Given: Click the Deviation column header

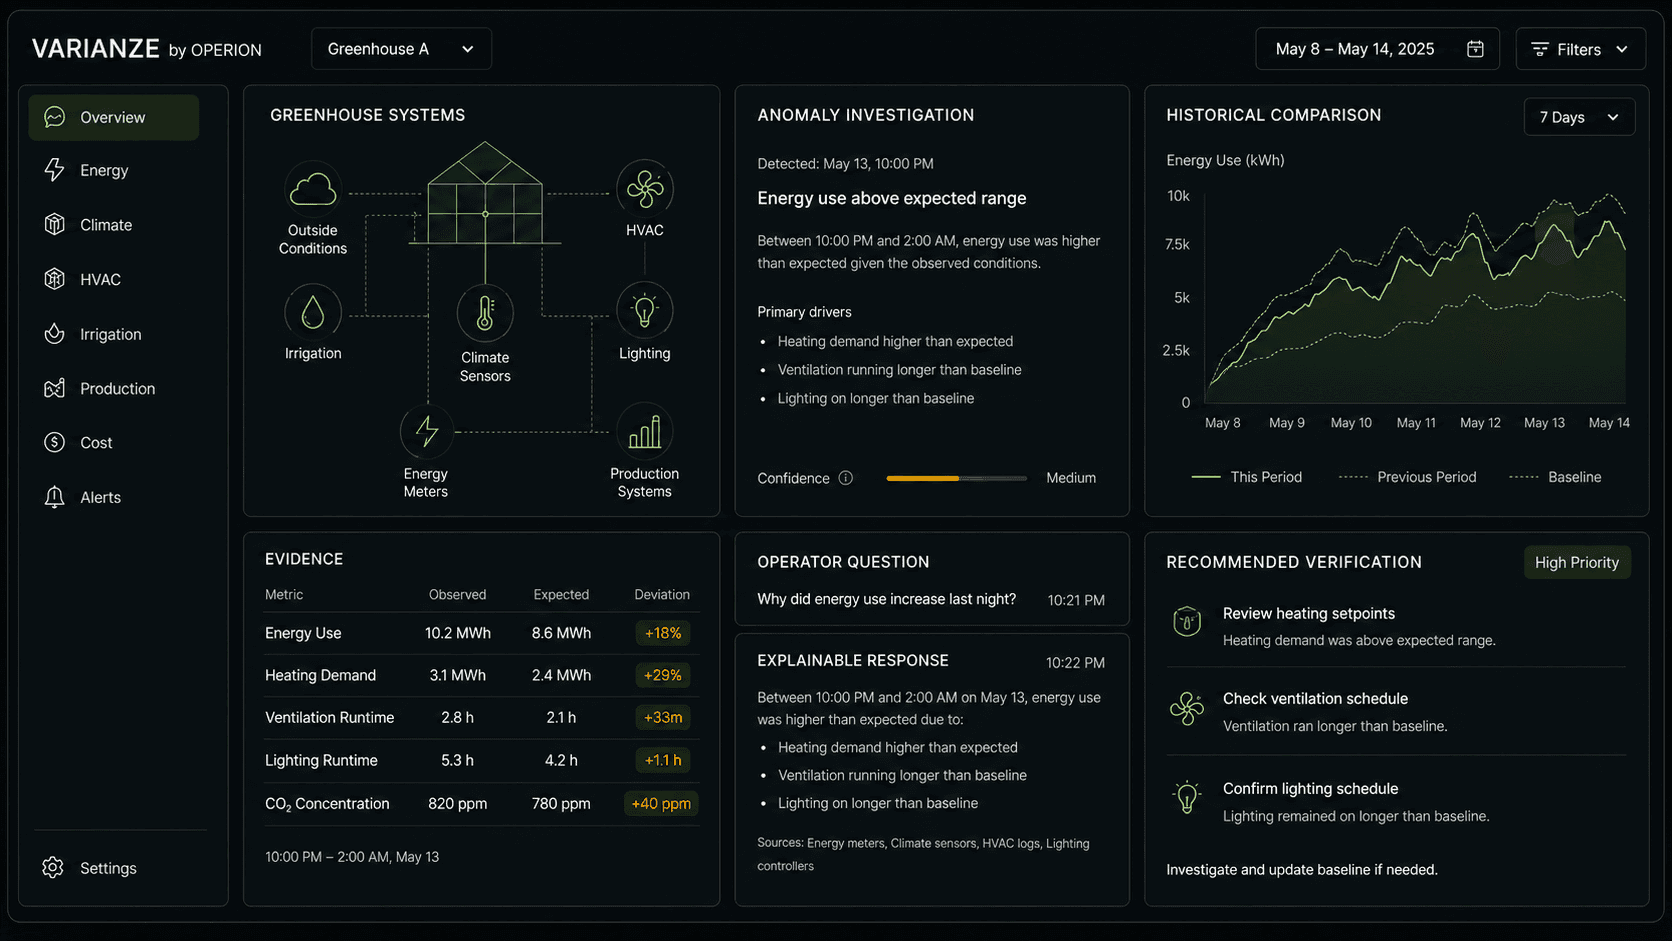Looking at the screenshot, I should (x=662, y=594).
